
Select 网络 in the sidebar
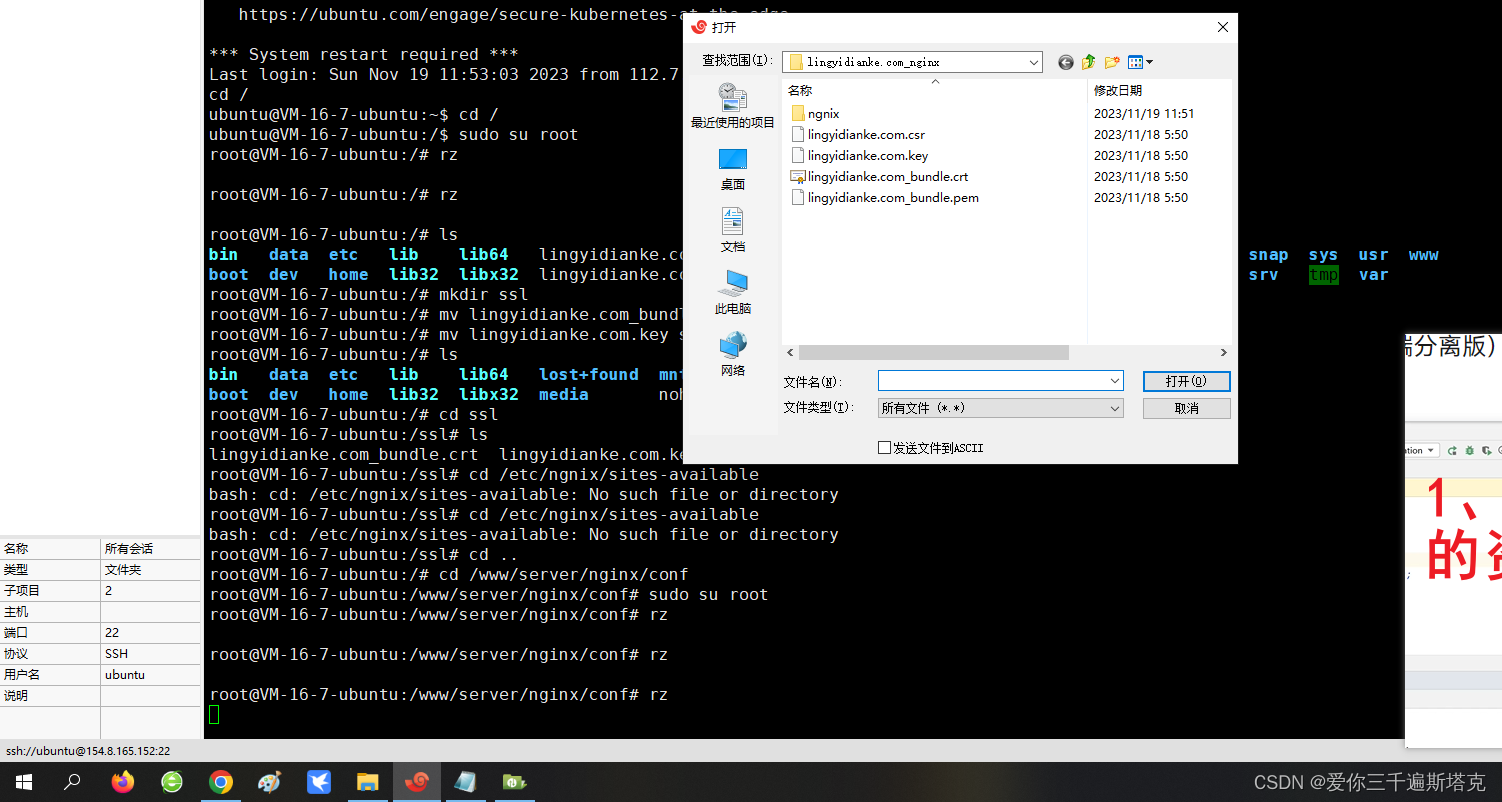click(732, 355)
